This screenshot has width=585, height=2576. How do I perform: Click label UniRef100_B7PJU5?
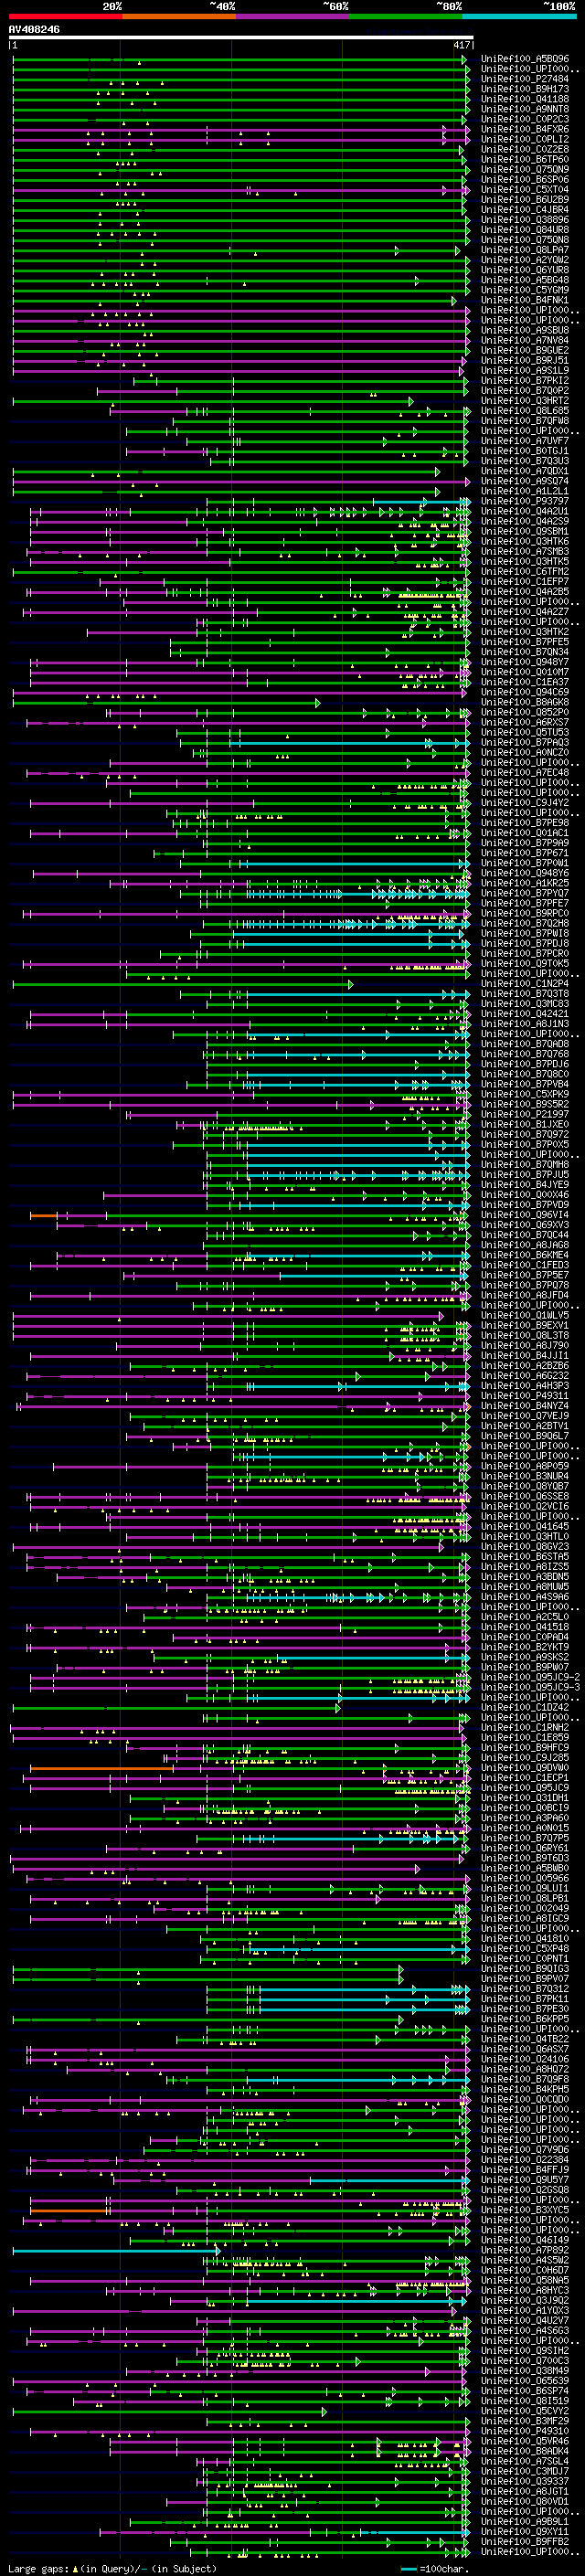[525, 1174]
